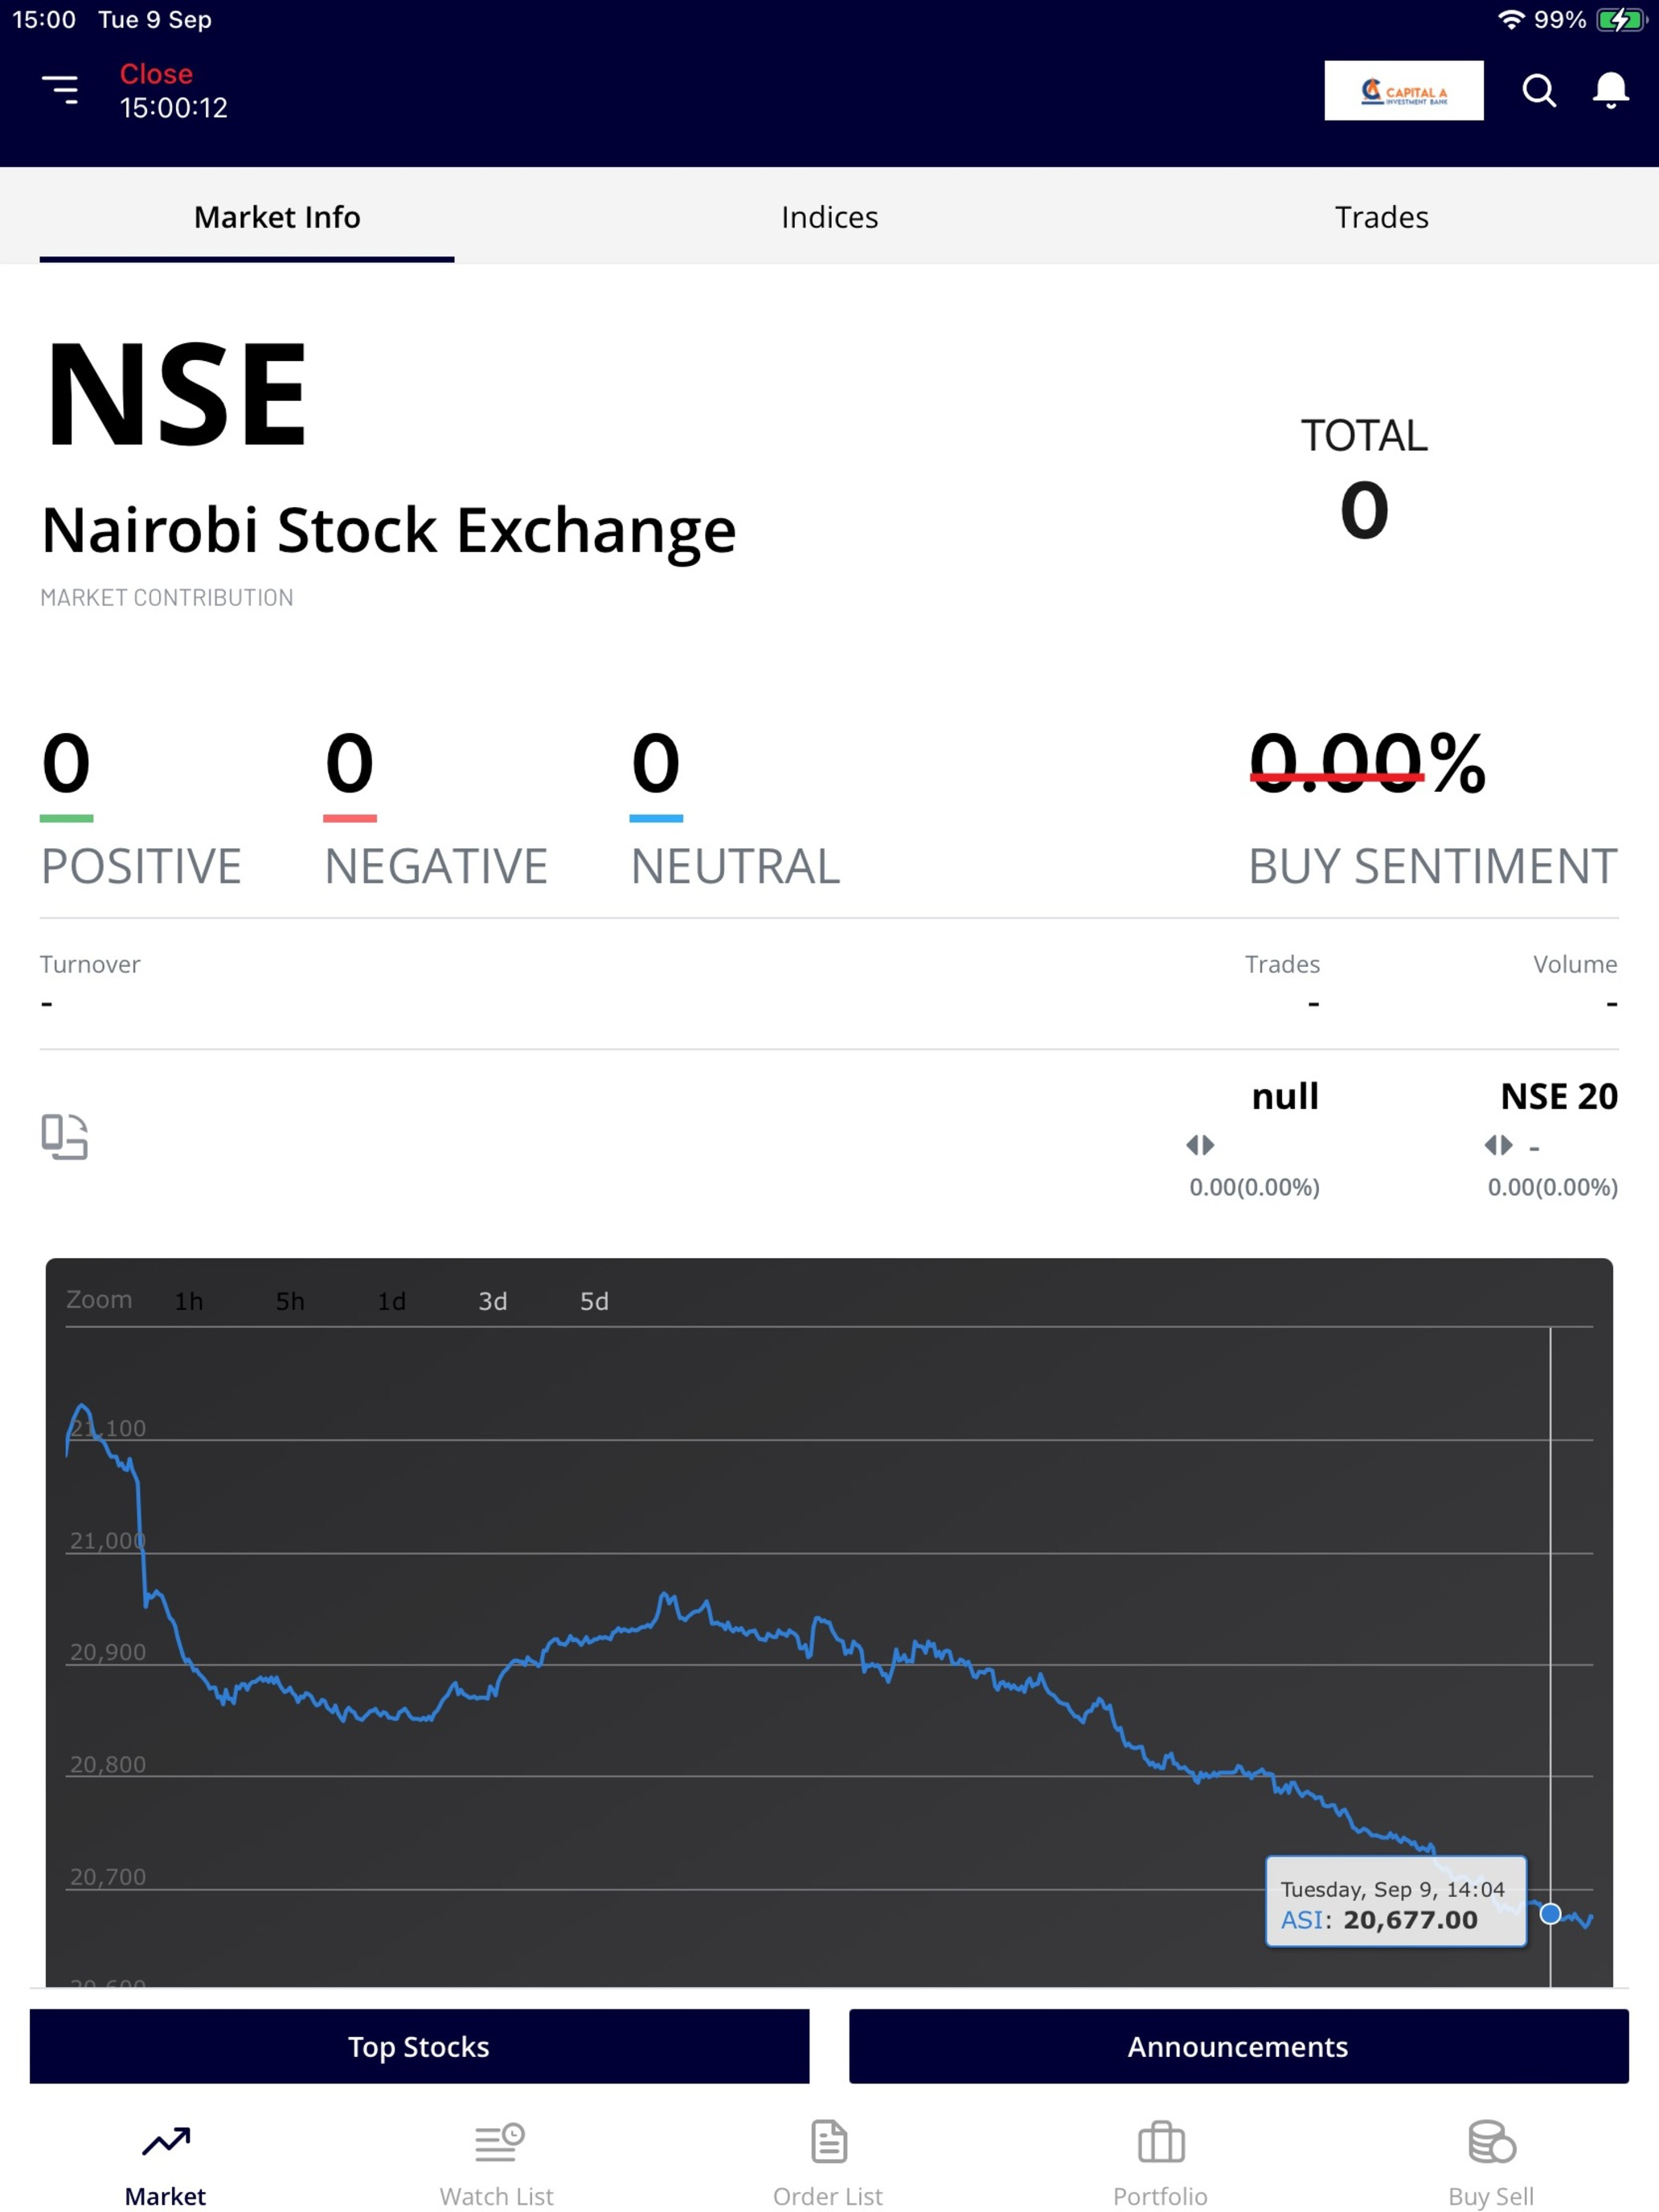Open Buy Sell from bottom bar
Screen dimensions: 1659x2212
[x=1491, y=2163]
